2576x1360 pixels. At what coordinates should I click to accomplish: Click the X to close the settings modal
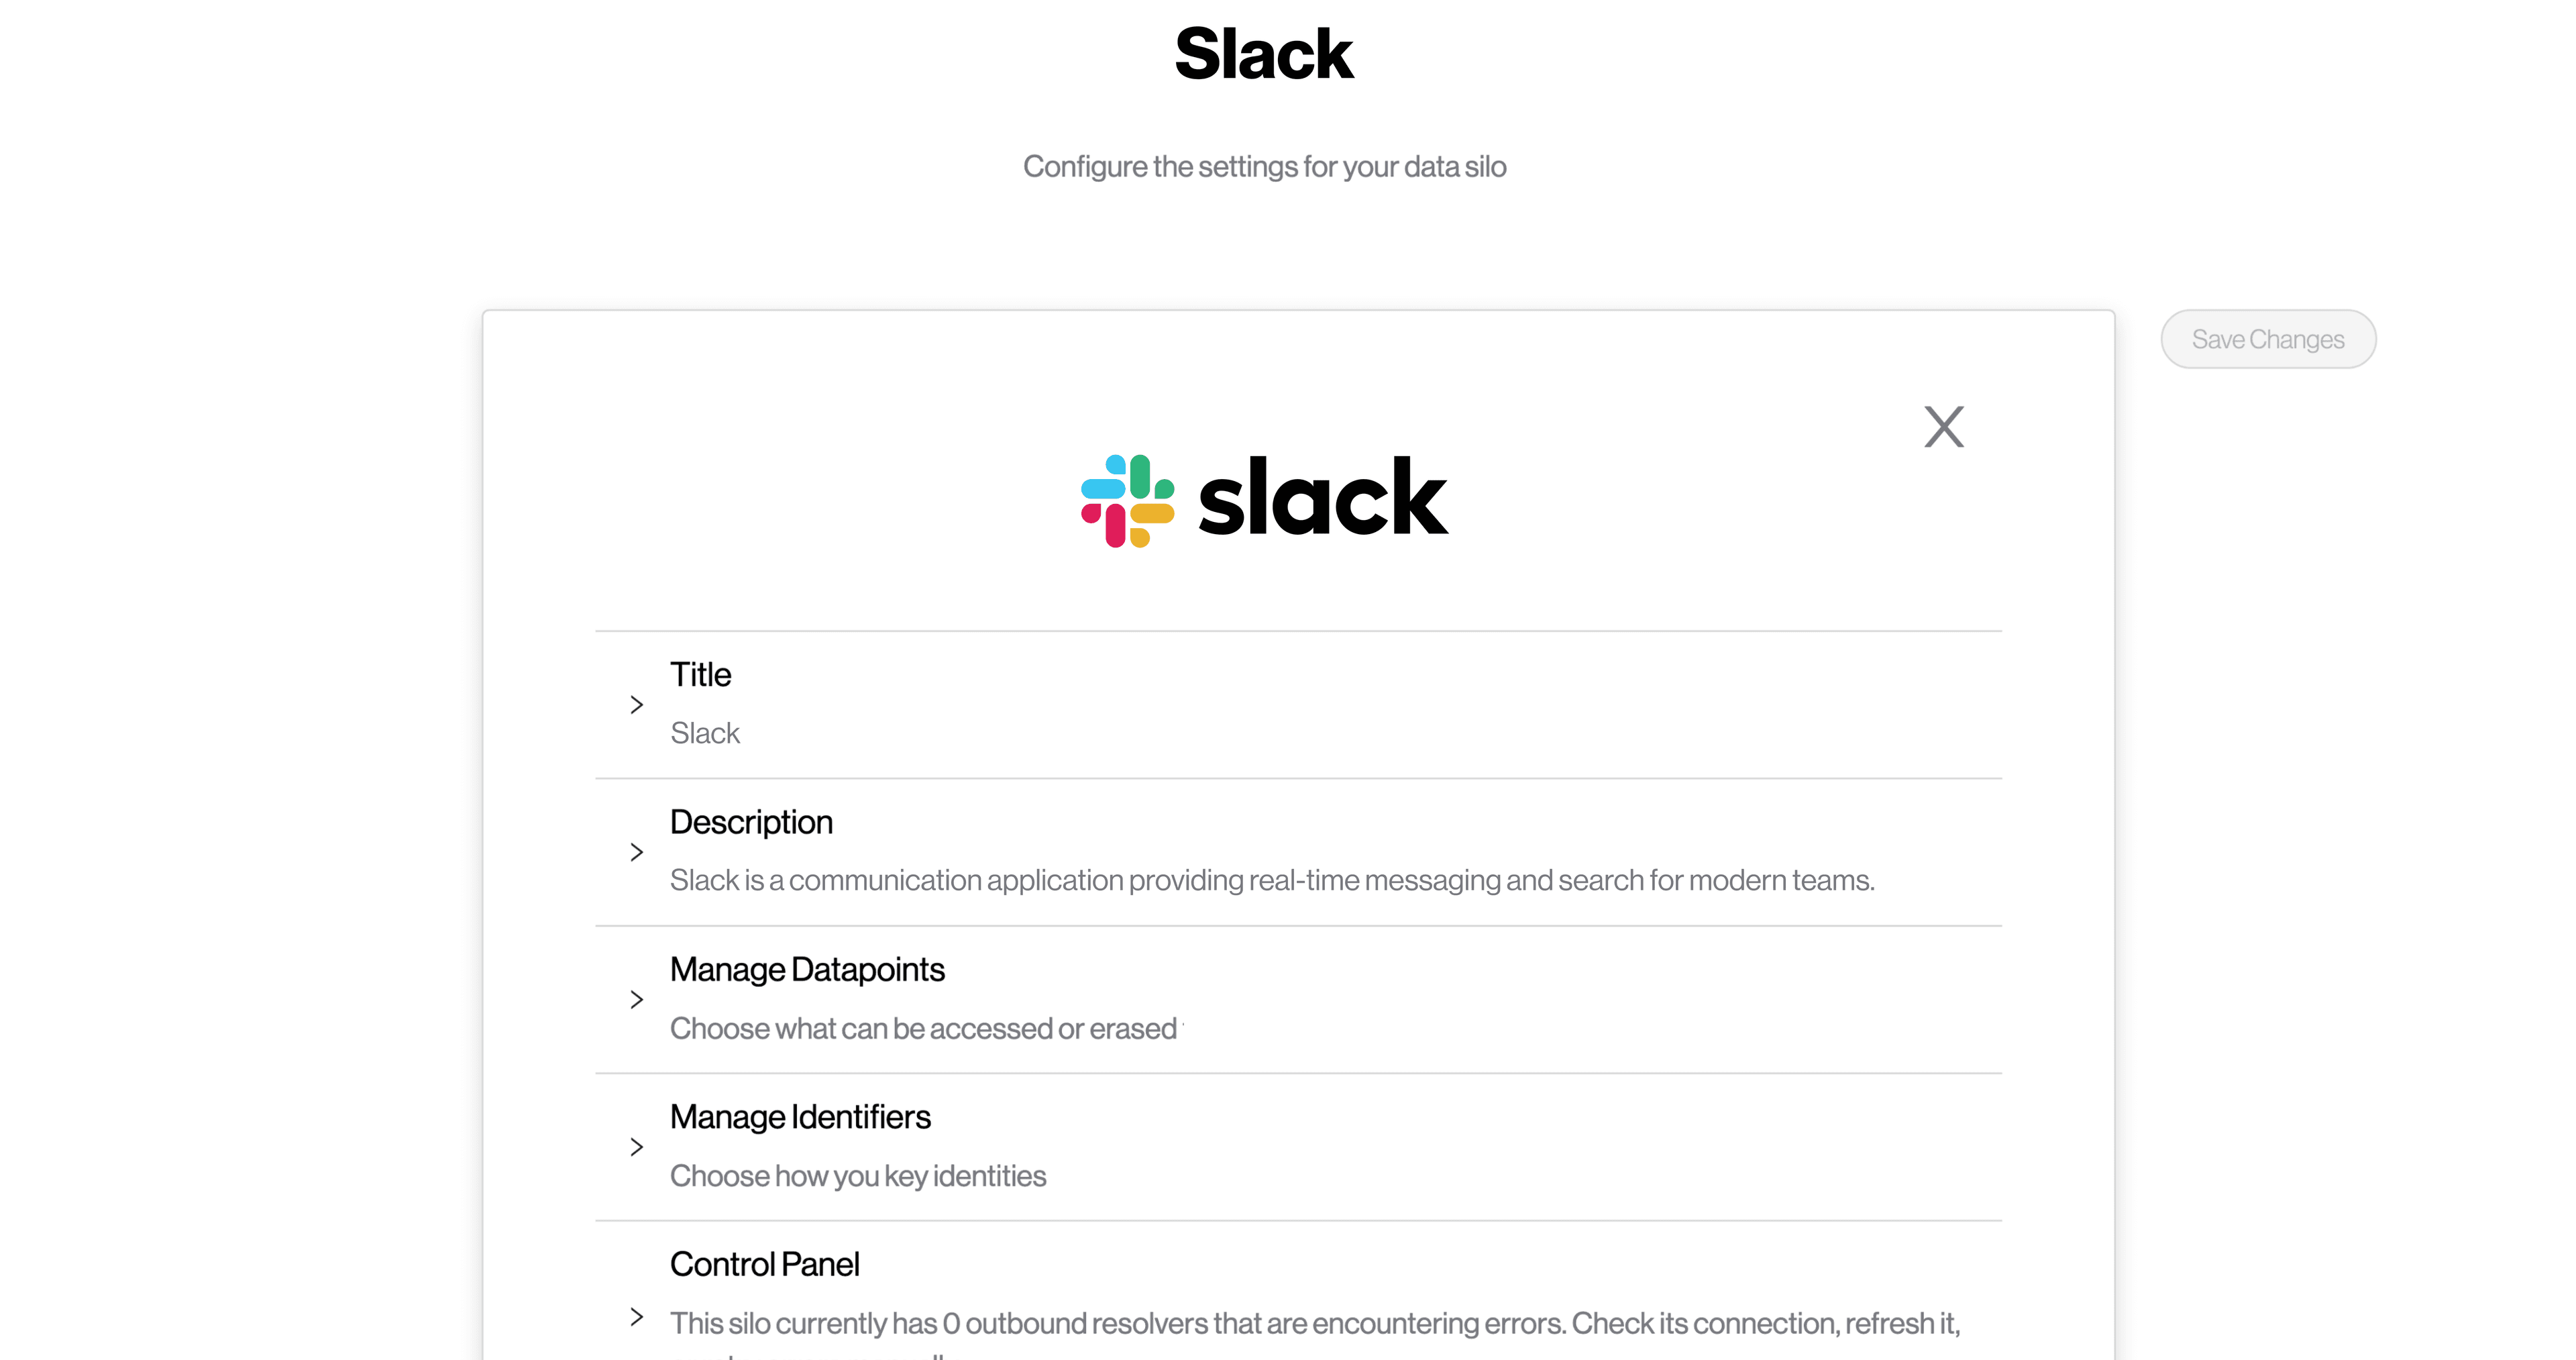point(1943,427)
